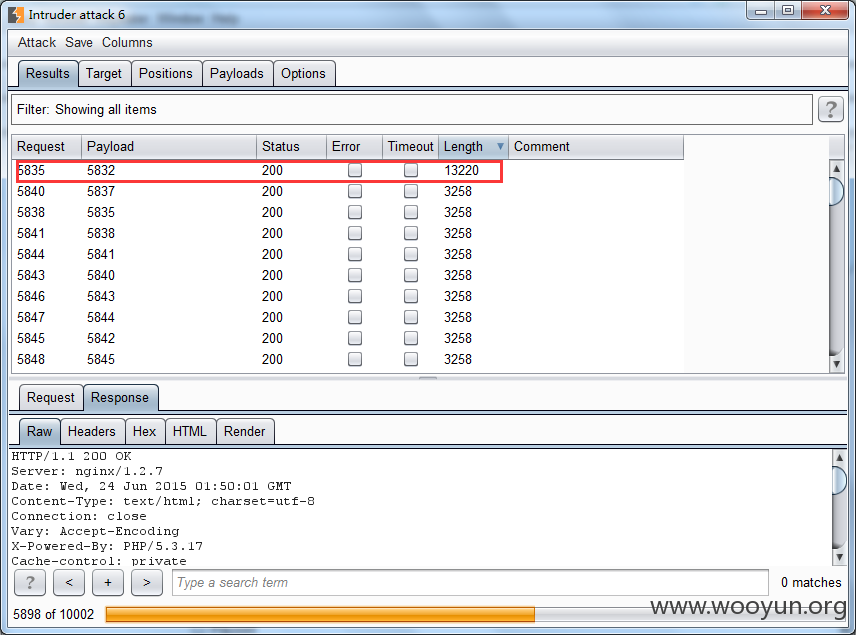Screen dimensions: 856x635
Task: Click the X-Powered-By PHP/5.3.17 line
Action: [x=107, y=546]
